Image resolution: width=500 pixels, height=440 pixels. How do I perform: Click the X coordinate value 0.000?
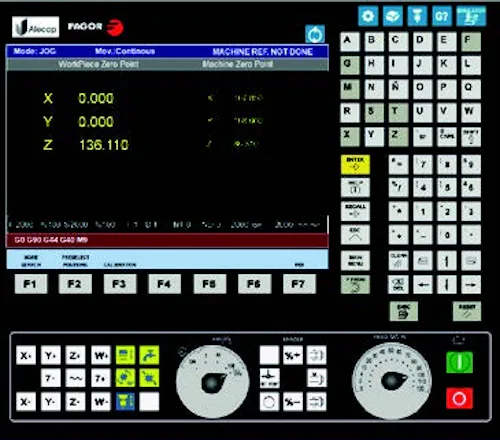[96, 98]
